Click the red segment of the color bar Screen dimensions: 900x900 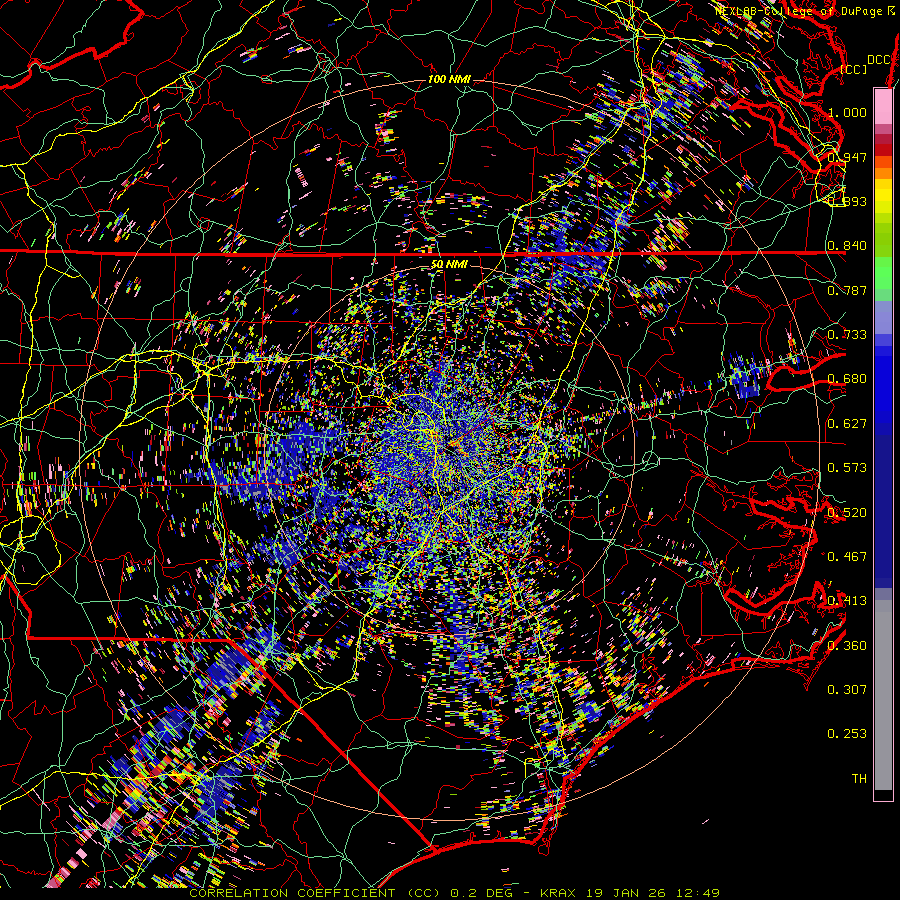(x=883, y=150)
